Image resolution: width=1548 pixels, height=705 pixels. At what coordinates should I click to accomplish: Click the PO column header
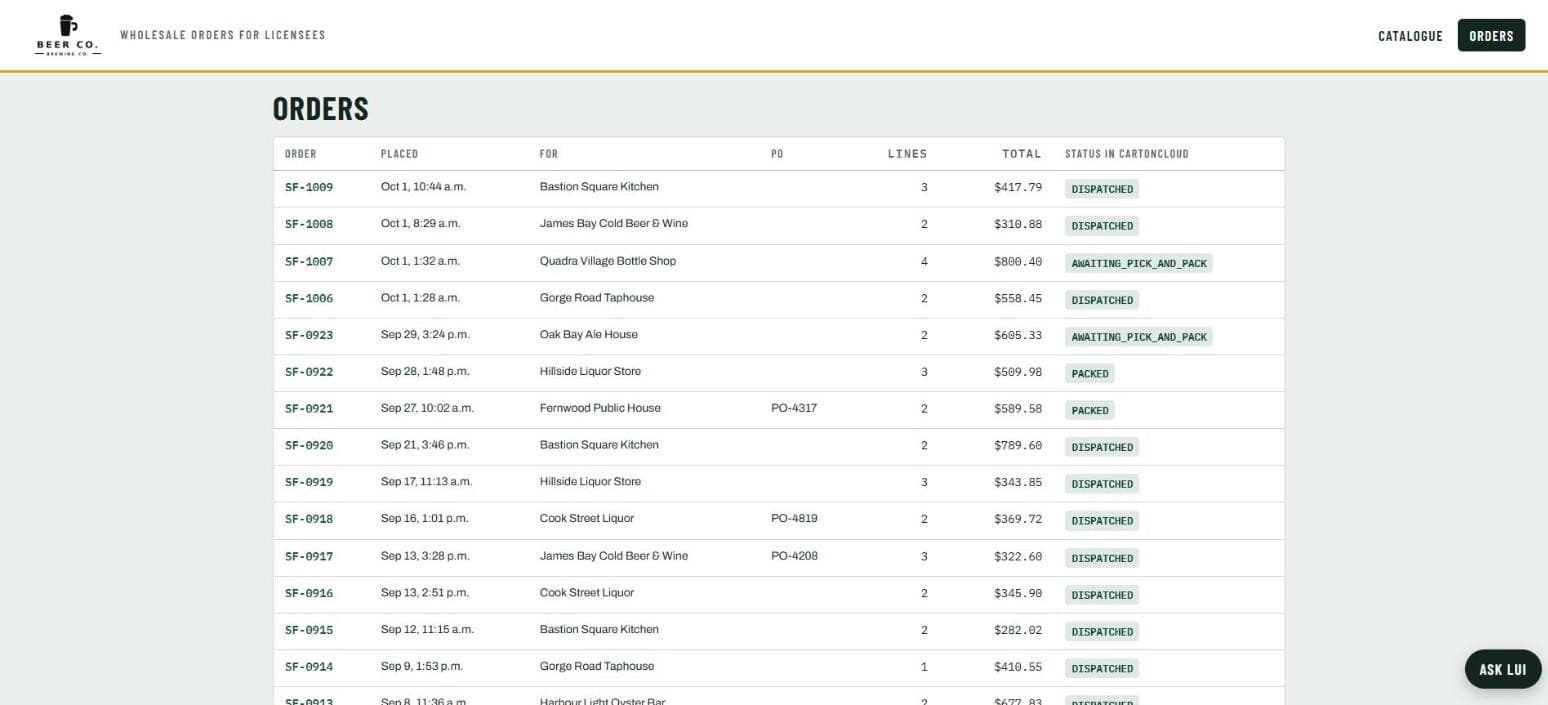[x=777, y=154]
